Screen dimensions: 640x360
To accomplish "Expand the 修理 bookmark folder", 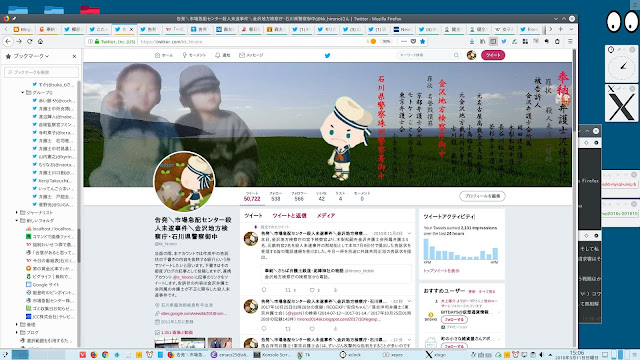I will [x=17, y=324].
